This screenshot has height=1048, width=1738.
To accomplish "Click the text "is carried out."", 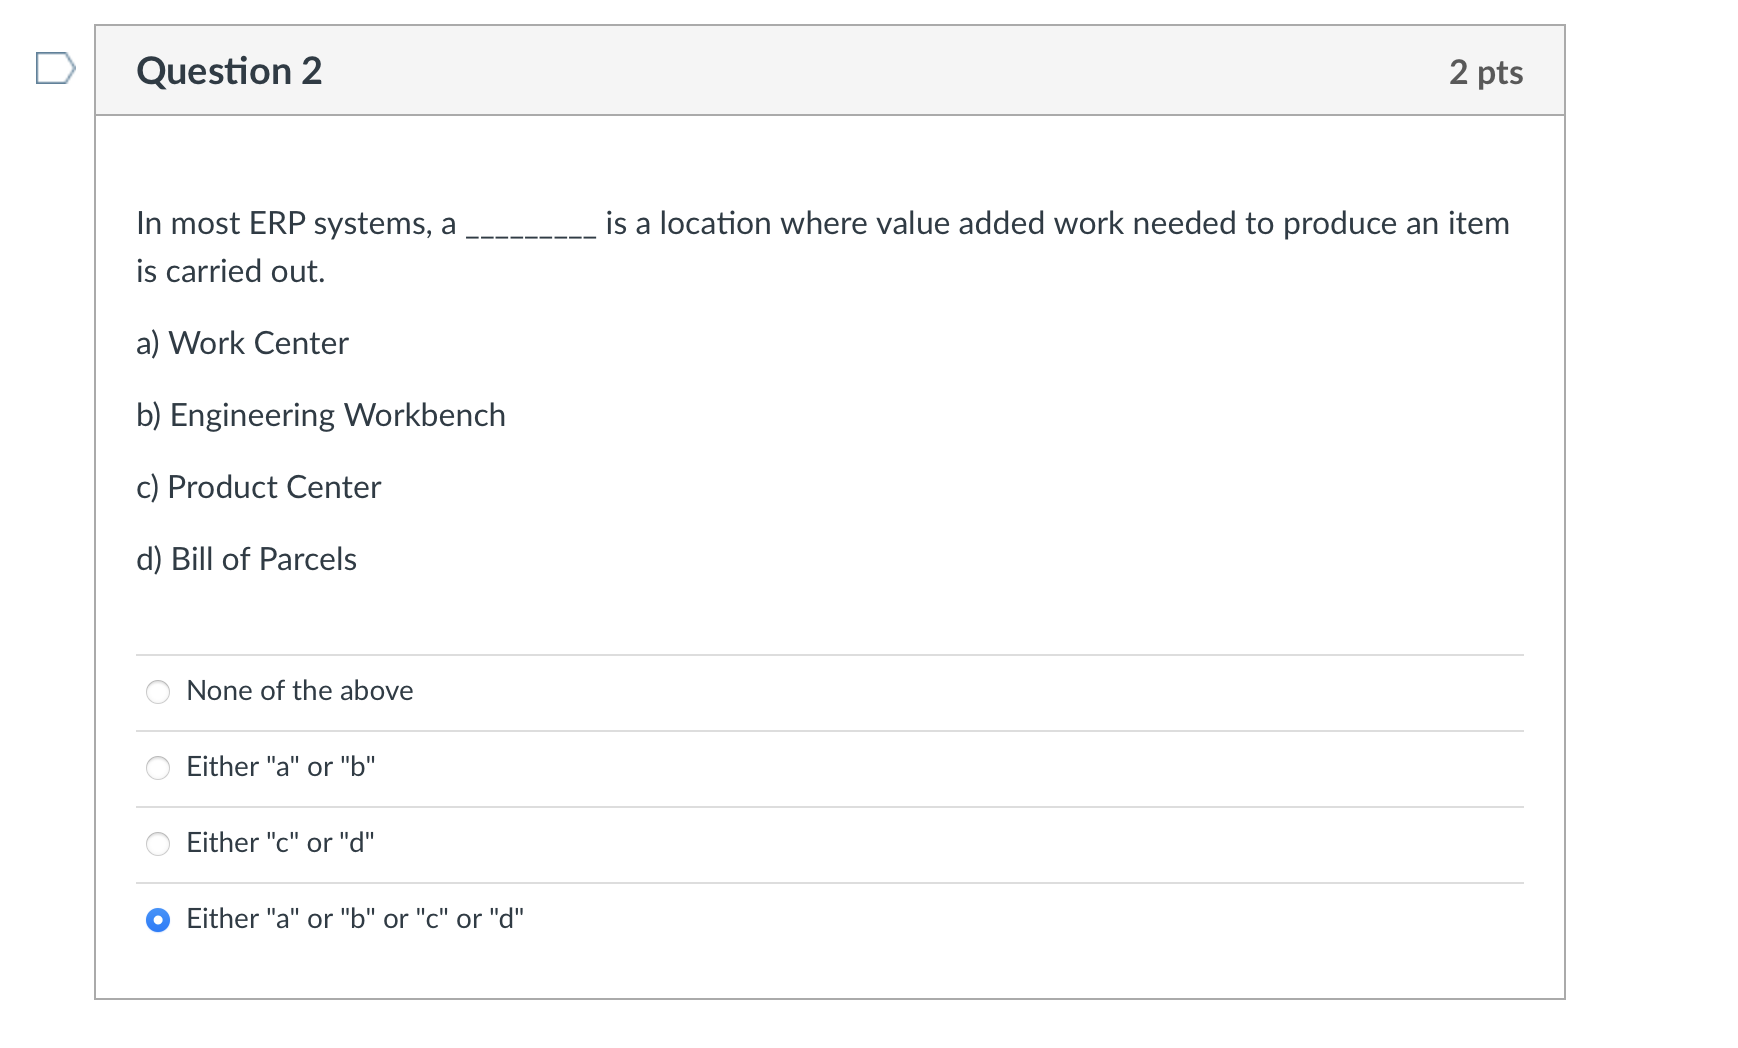I will pyautogui.click(x=231, y=271).
